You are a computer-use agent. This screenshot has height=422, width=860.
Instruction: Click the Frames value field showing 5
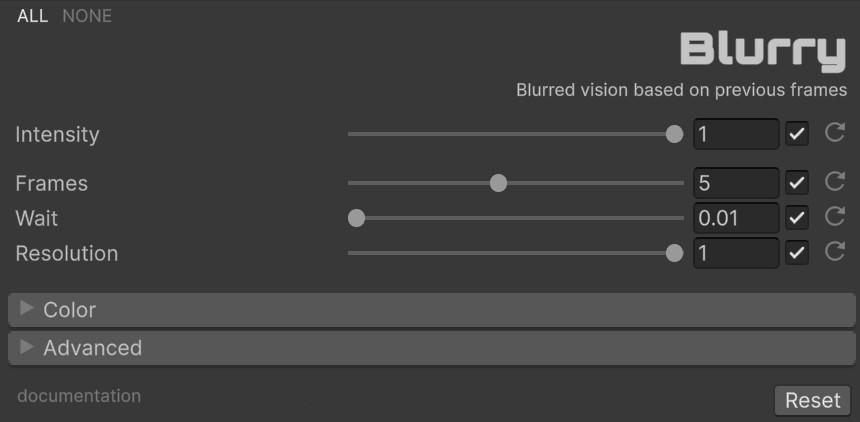pos(735,183)
